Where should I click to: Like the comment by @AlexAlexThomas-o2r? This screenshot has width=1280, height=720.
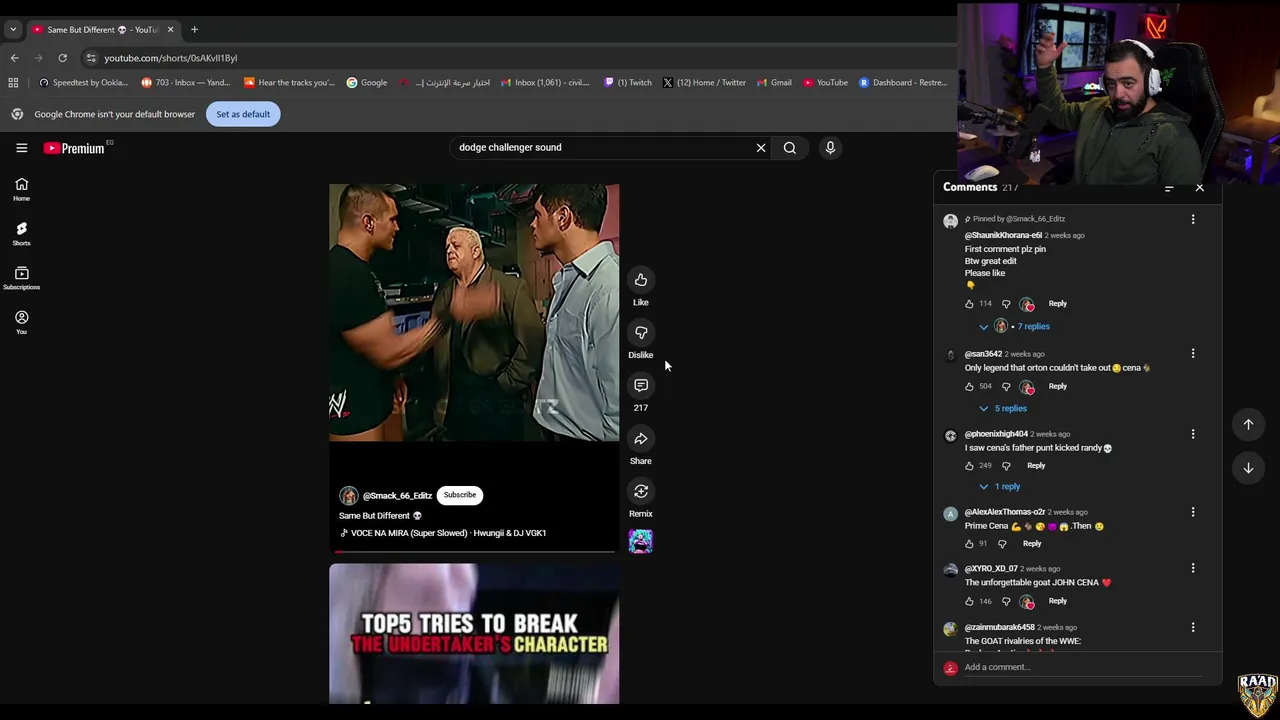[x=969, y=544]
